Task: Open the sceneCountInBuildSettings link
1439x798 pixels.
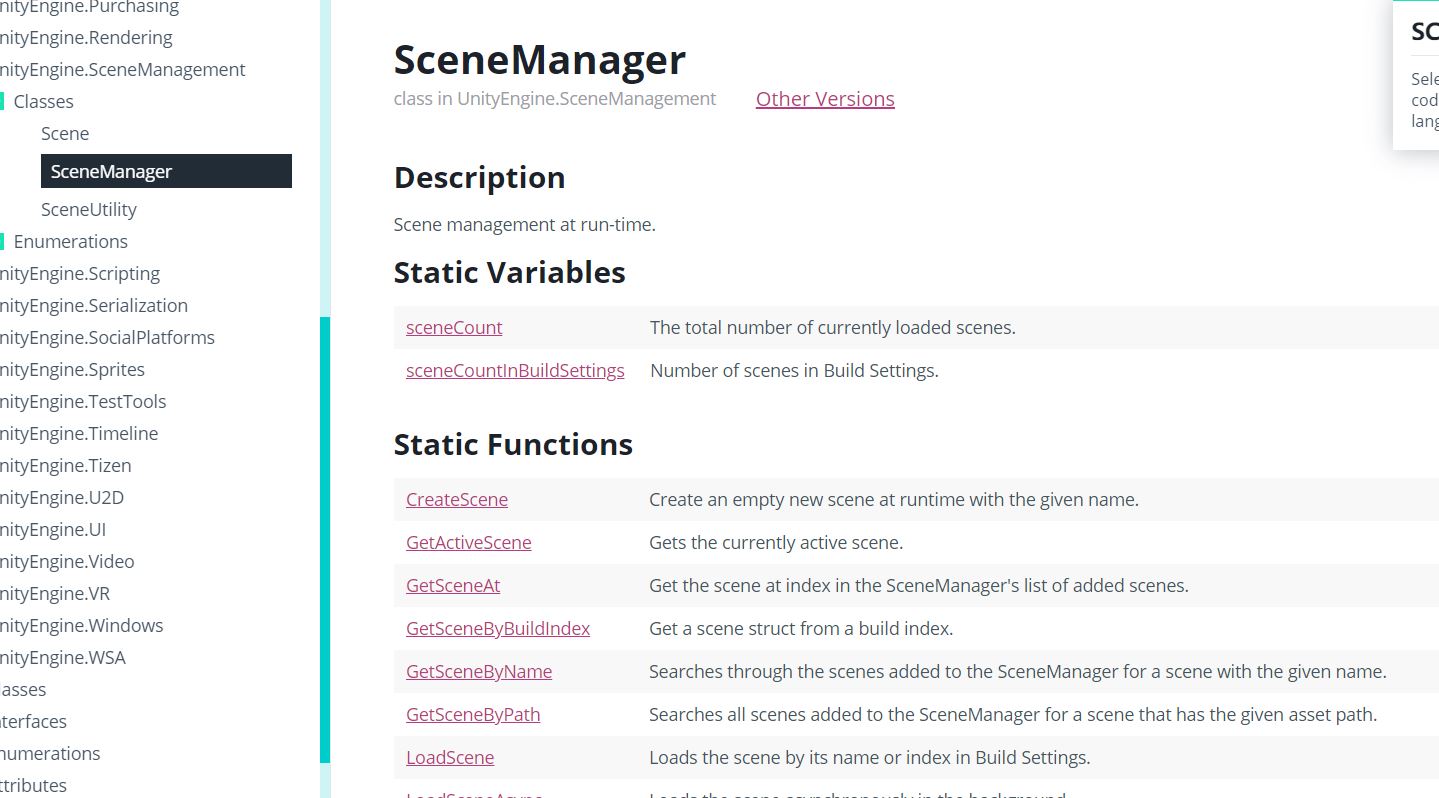Action: click(515, 371)
